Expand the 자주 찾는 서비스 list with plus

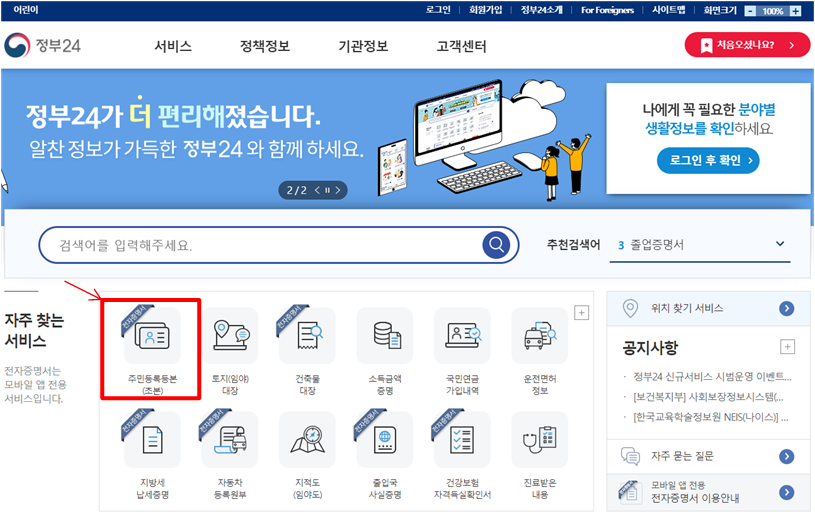click(581, 313)
